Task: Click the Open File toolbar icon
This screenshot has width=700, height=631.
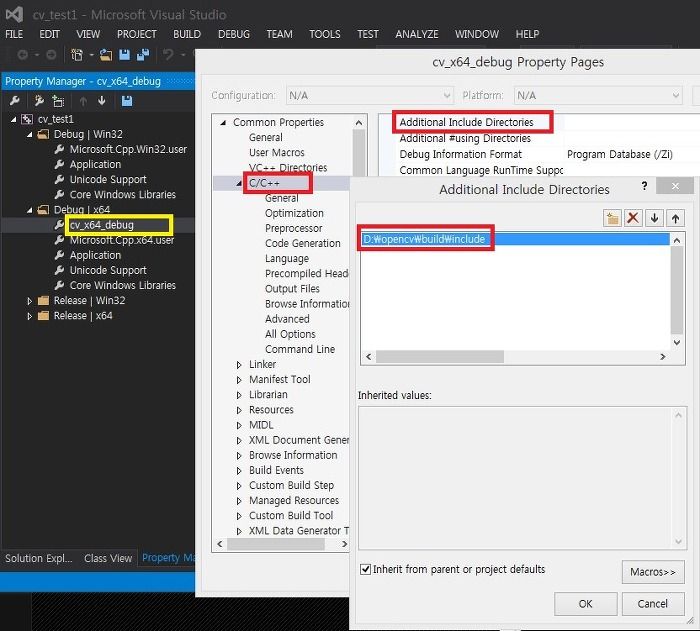Action: pos(106,55)
